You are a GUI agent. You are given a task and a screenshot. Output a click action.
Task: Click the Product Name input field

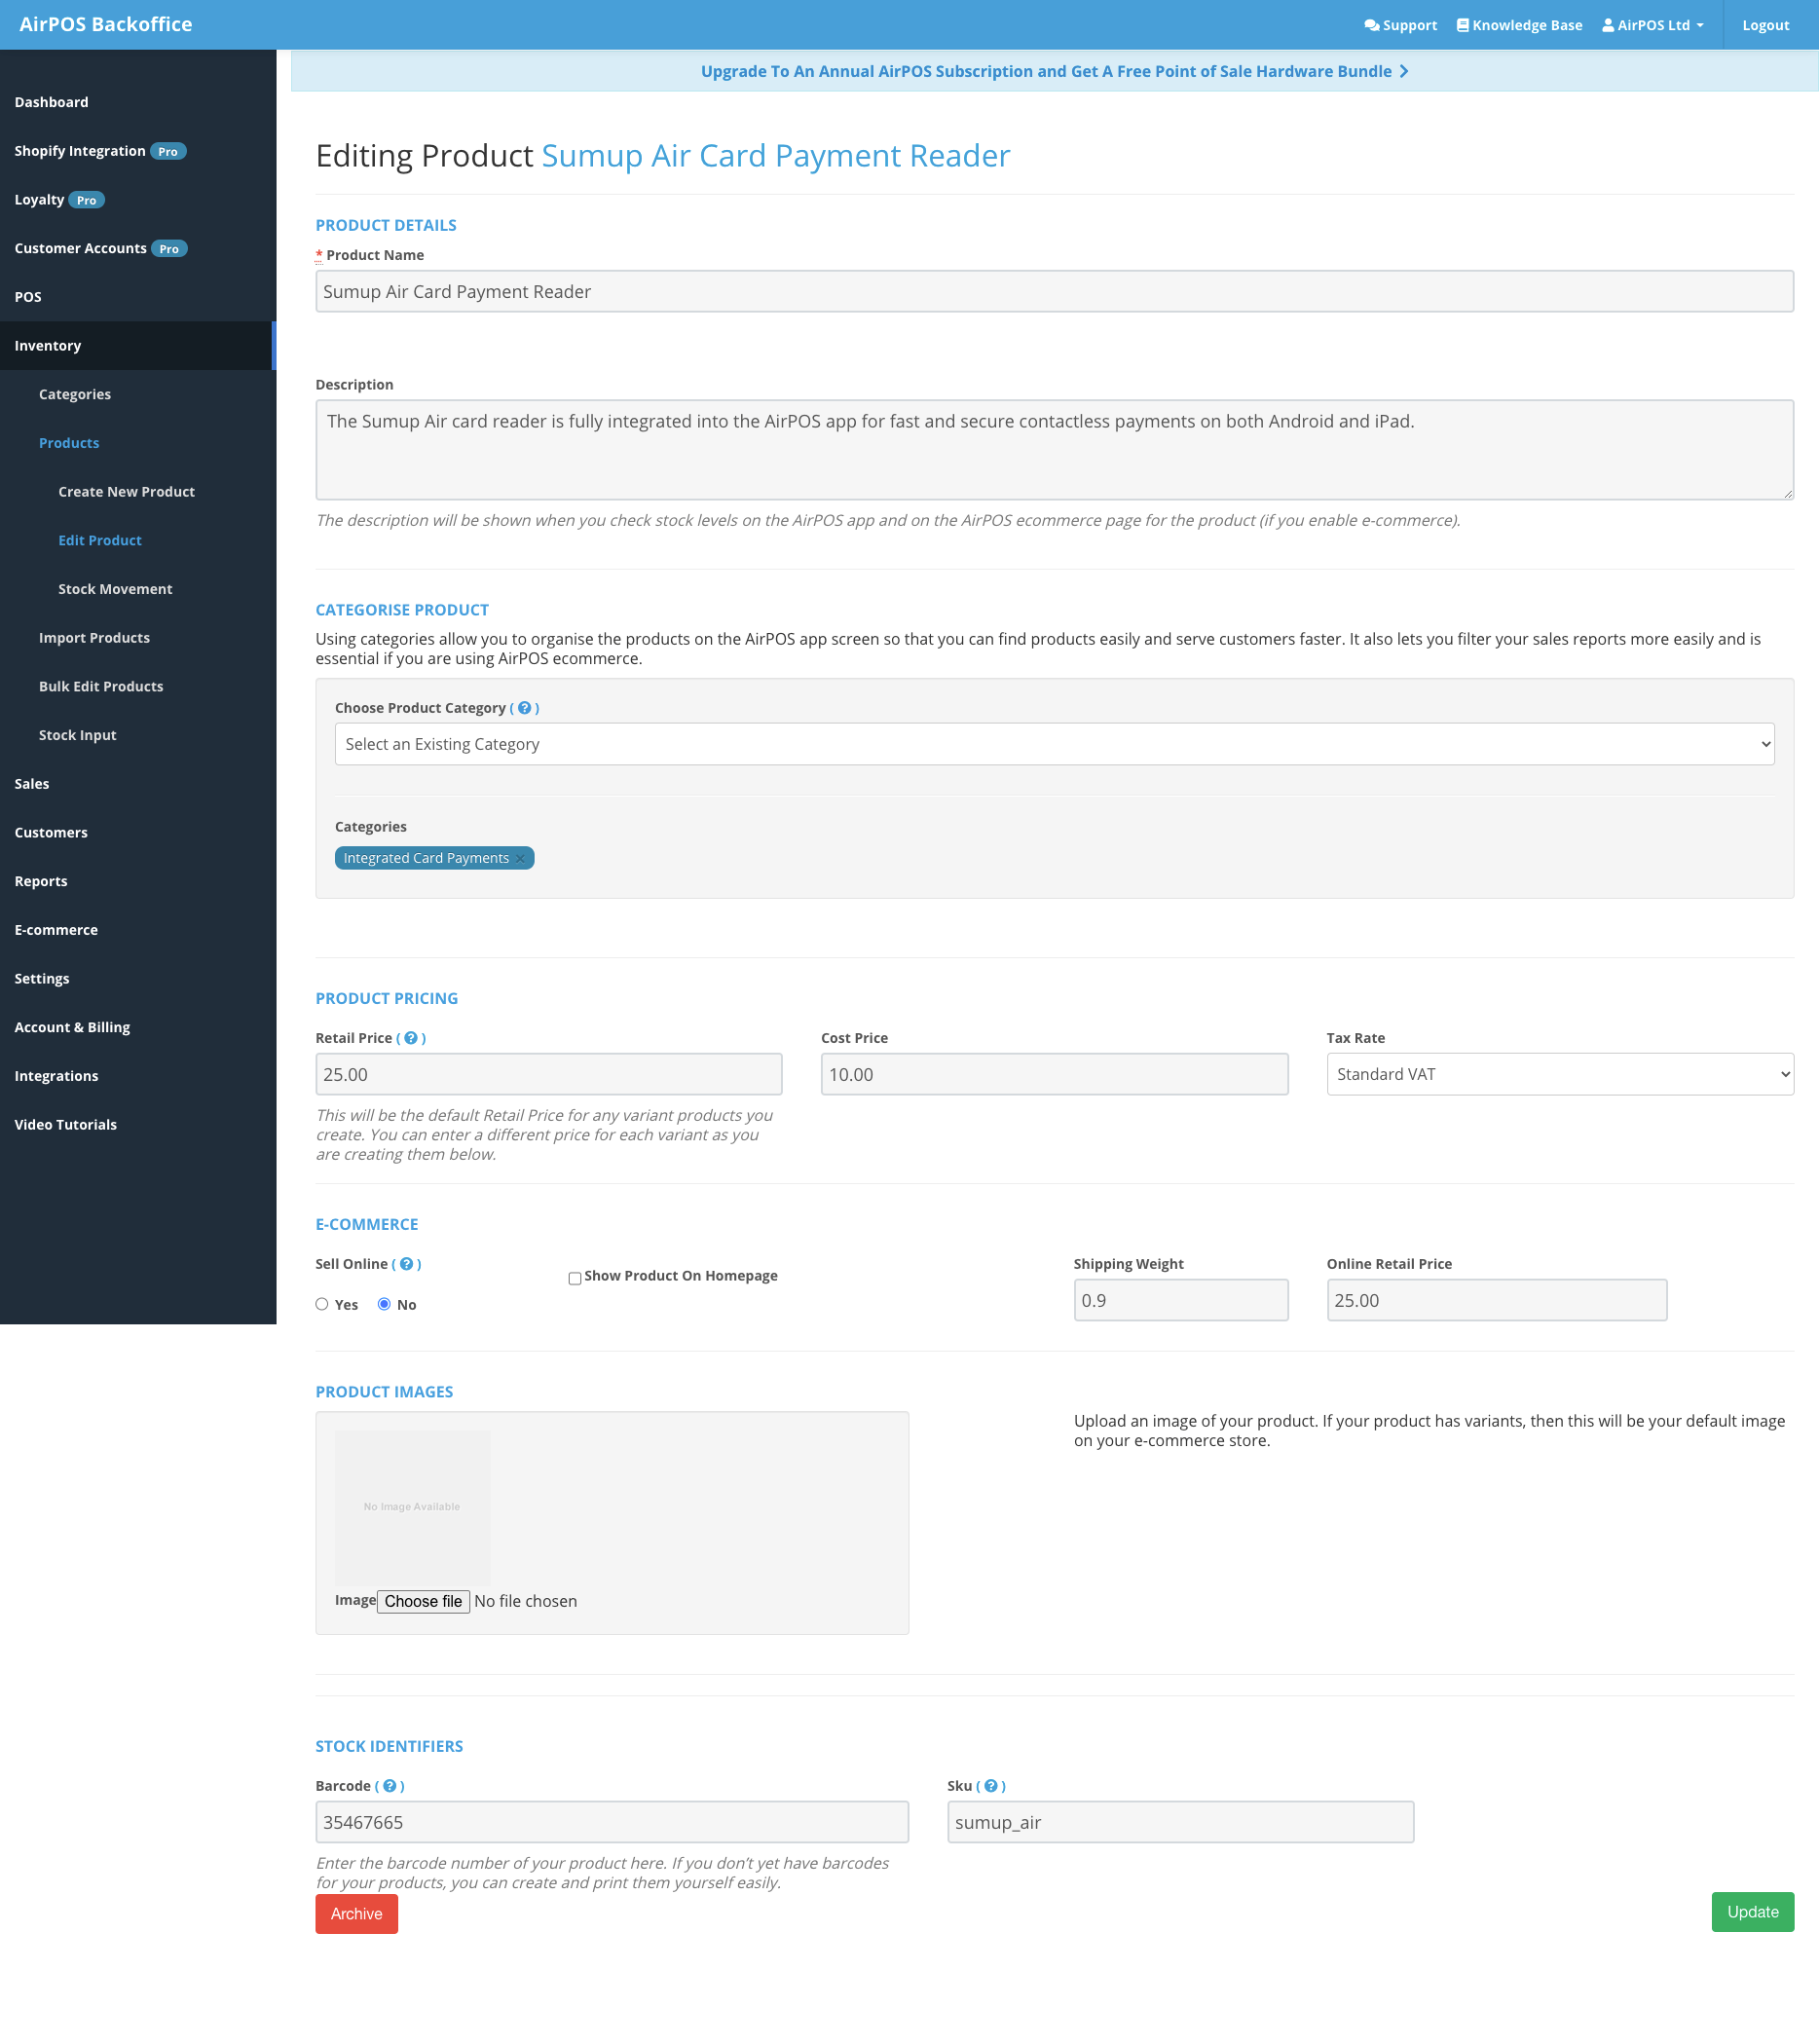(1054, 291)
